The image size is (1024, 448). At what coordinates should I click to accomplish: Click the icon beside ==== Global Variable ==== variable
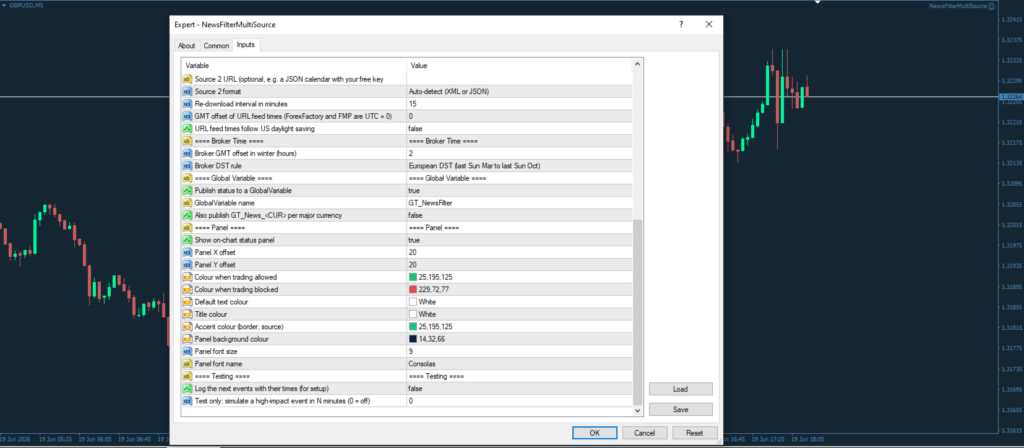(x=187, y=178)
